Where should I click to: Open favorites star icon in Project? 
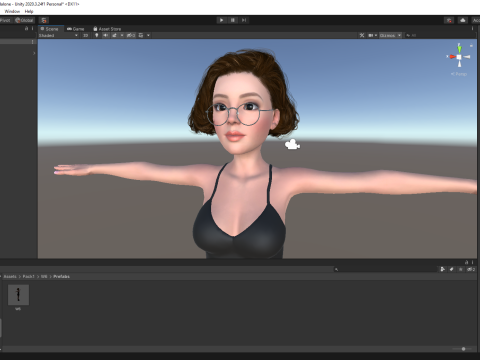click(x=461, y=269)
